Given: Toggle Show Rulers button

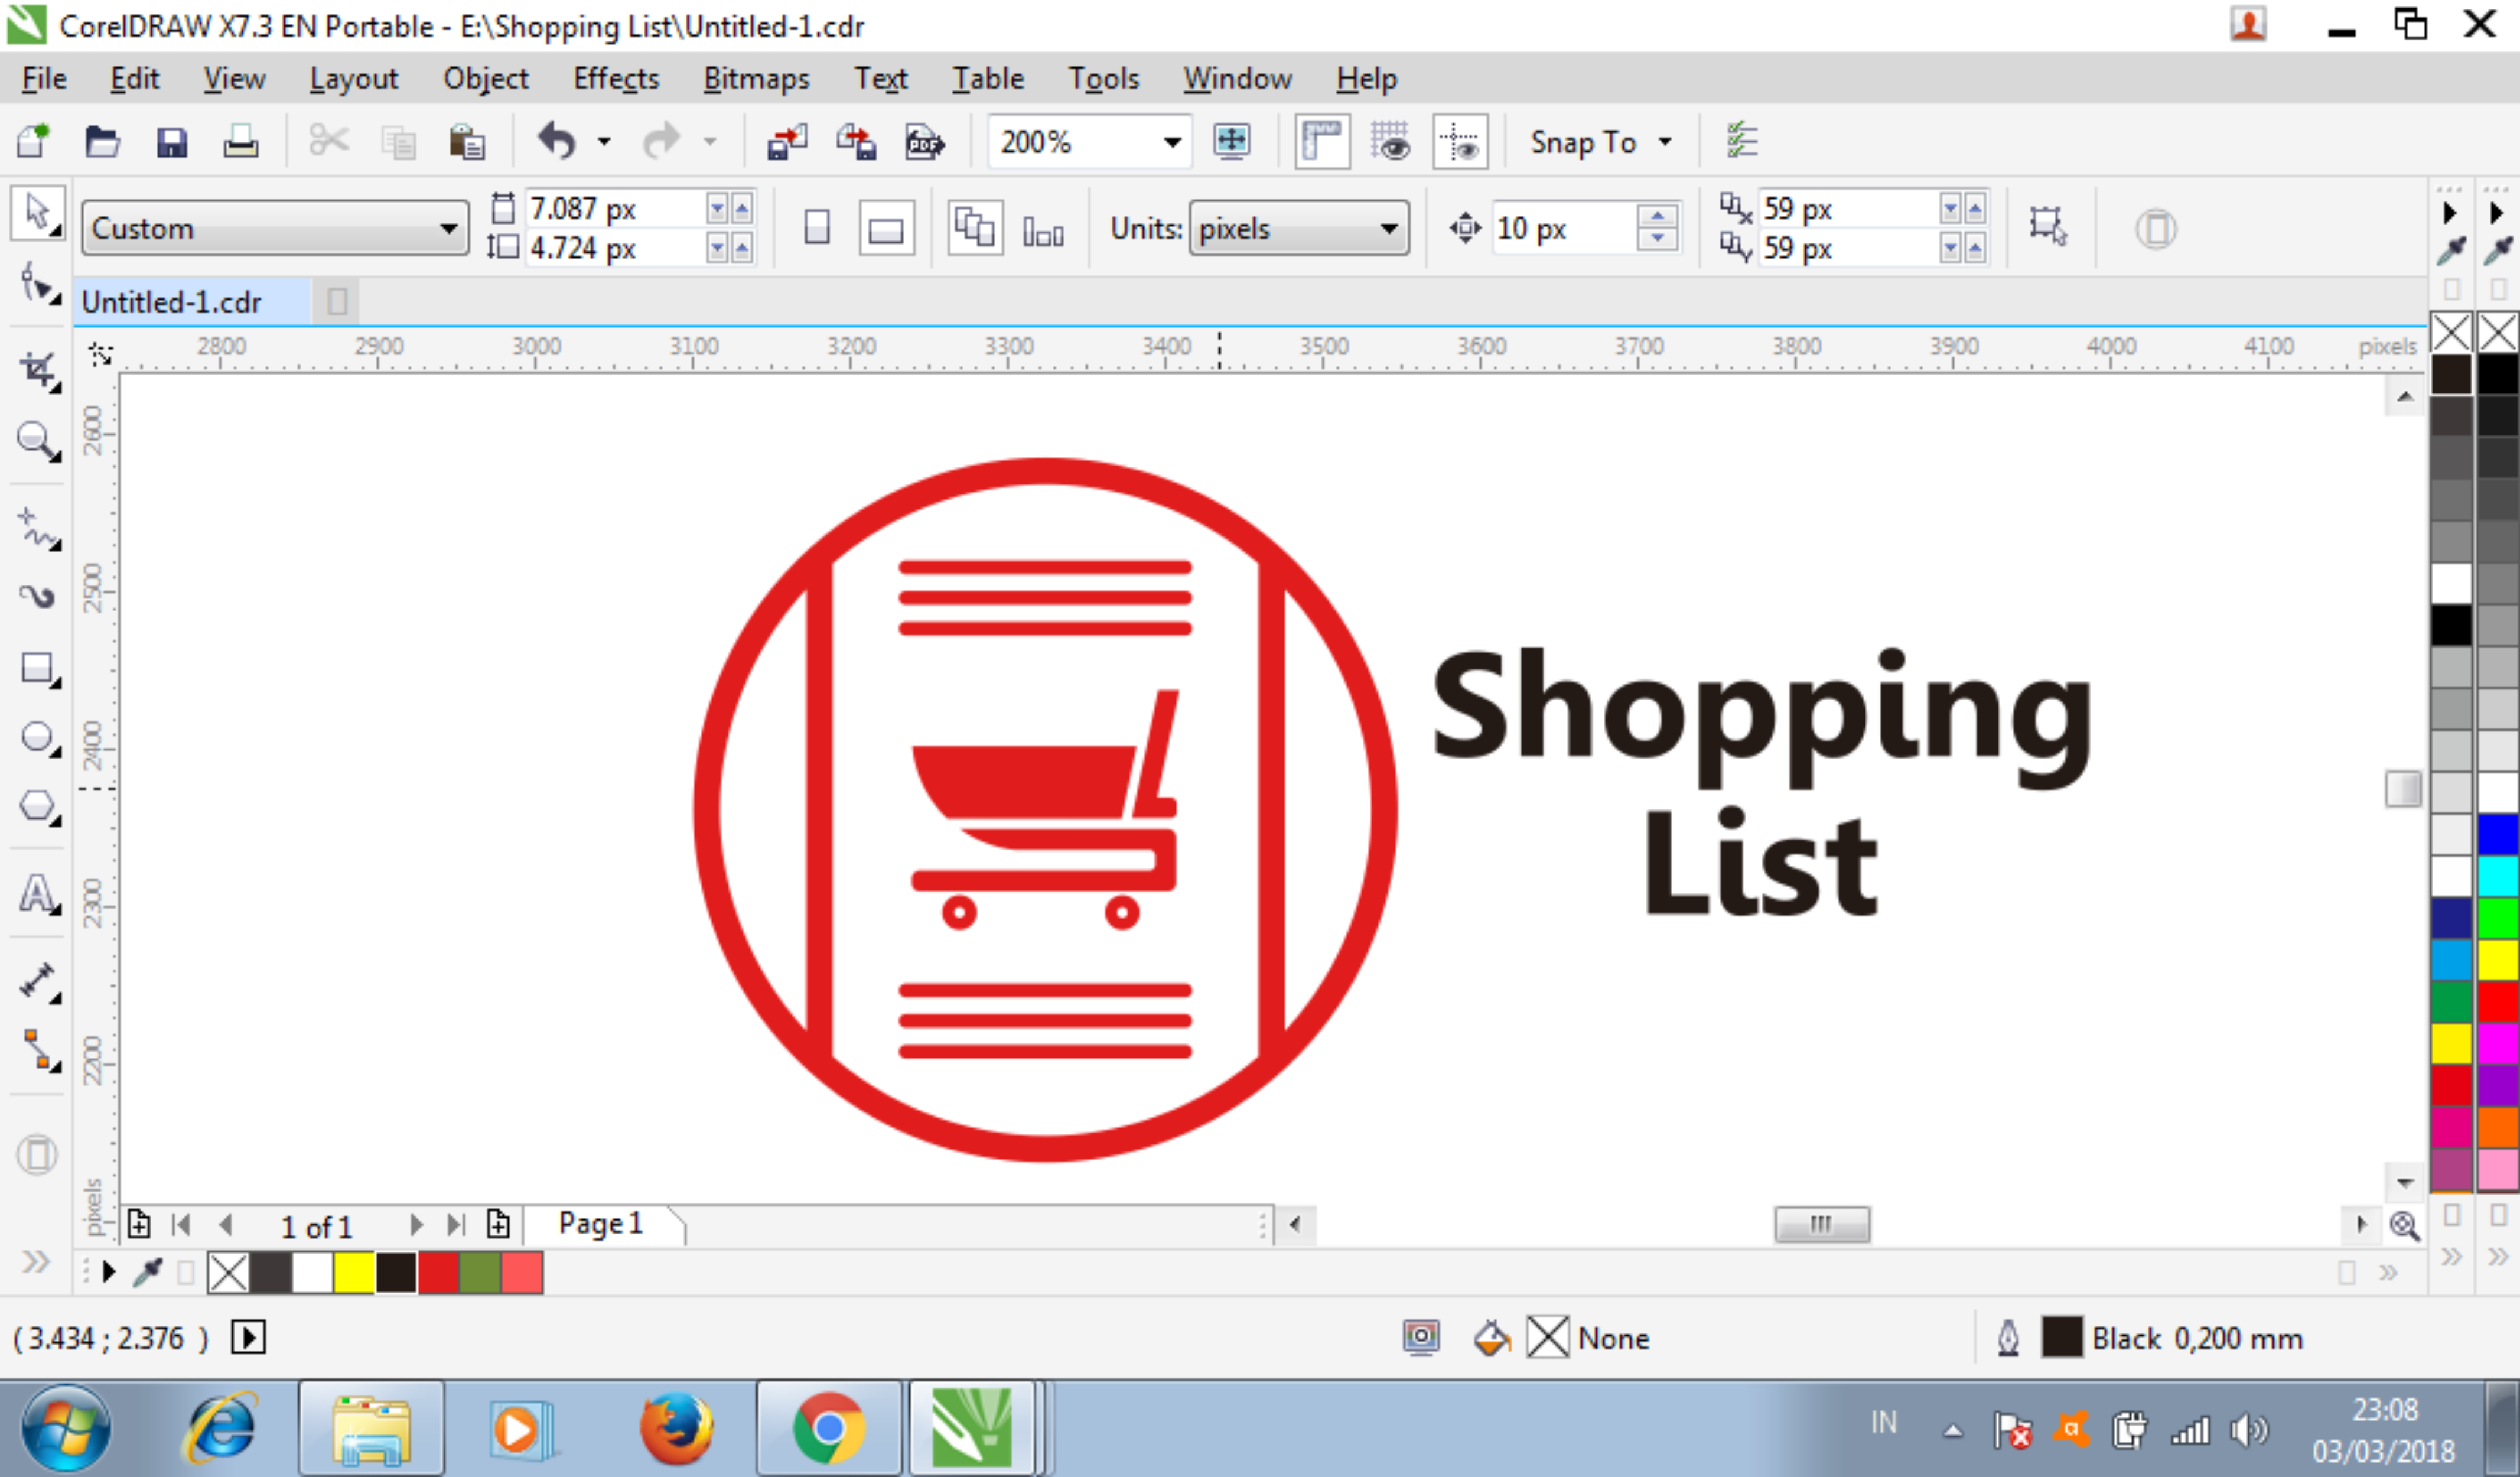Looking at the screenshot, I should click(1322, 142).
